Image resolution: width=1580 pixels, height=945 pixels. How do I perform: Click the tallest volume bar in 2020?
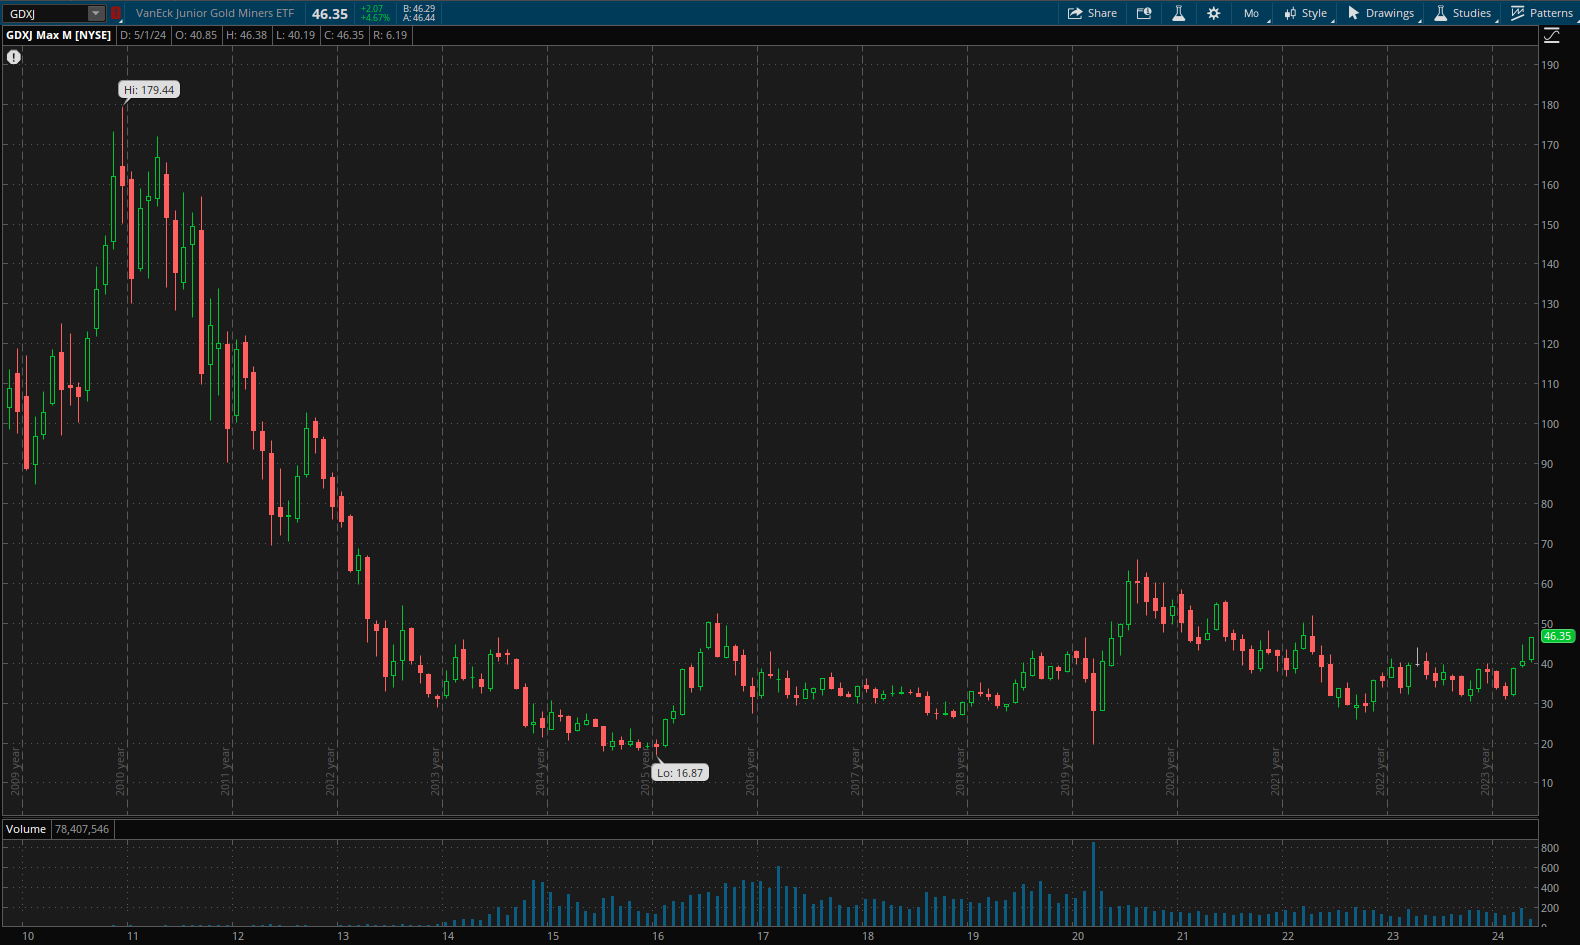pos(1093,884)
